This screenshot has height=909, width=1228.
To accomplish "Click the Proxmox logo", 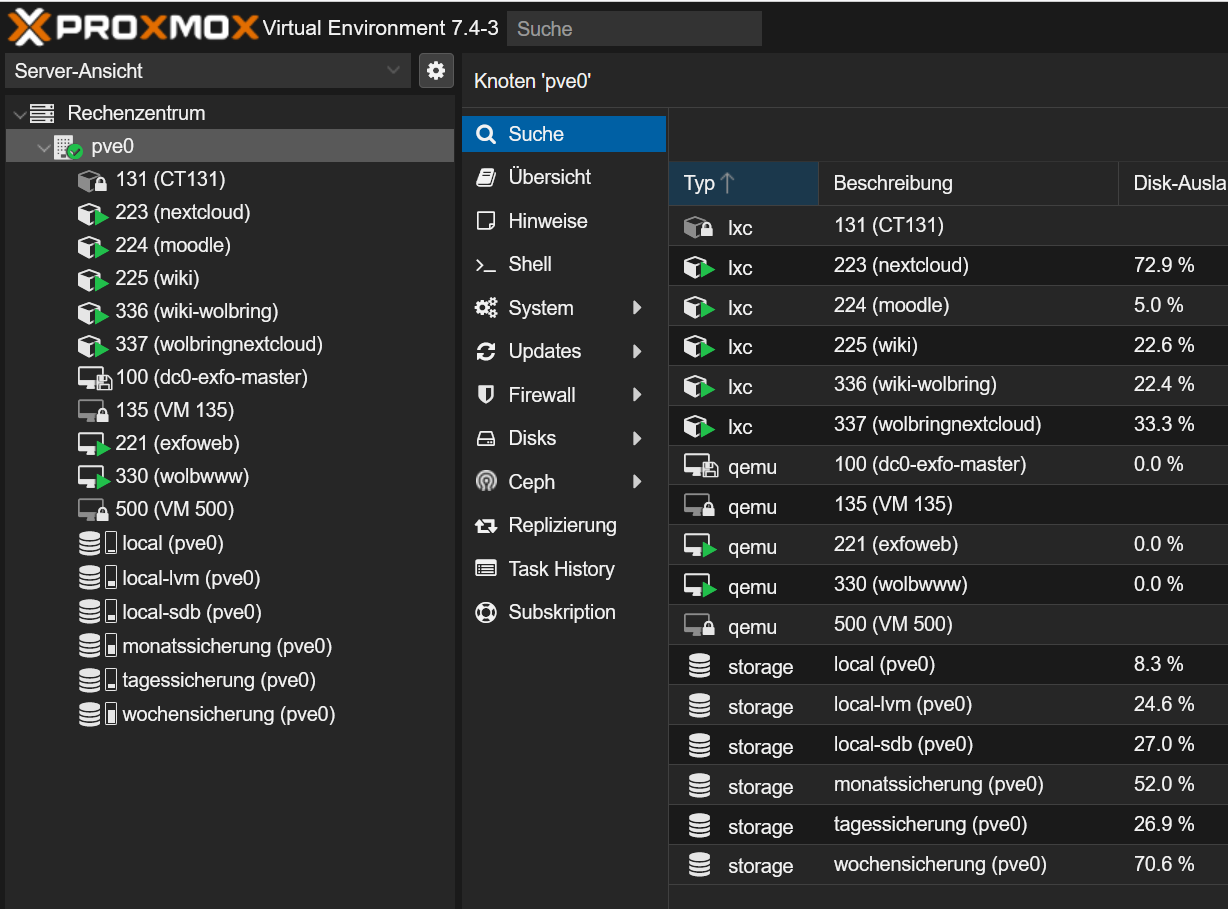I will coord(133,27).
